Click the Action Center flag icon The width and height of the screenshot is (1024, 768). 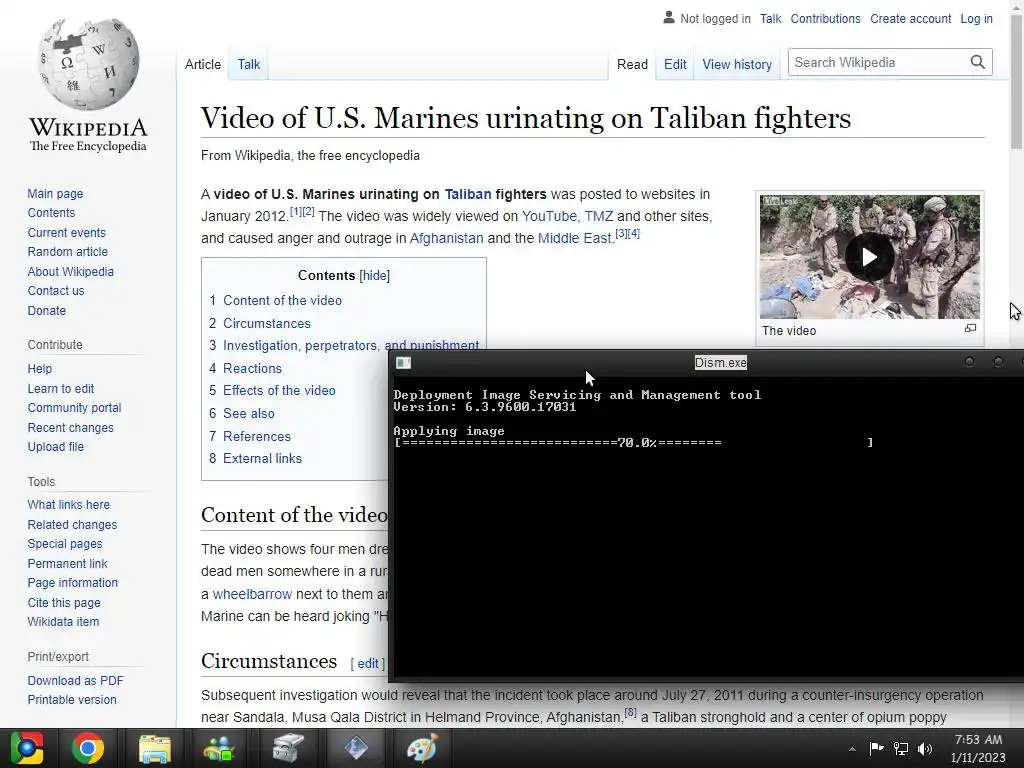[x=876, y=748]
